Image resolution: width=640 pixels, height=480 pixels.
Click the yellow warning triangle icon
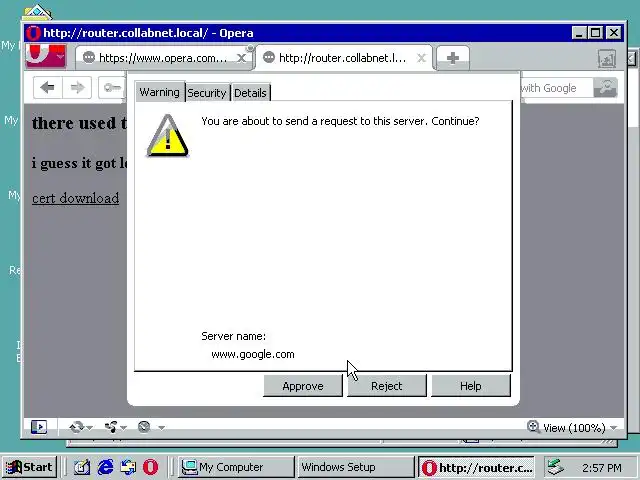[x=167, y=136]
